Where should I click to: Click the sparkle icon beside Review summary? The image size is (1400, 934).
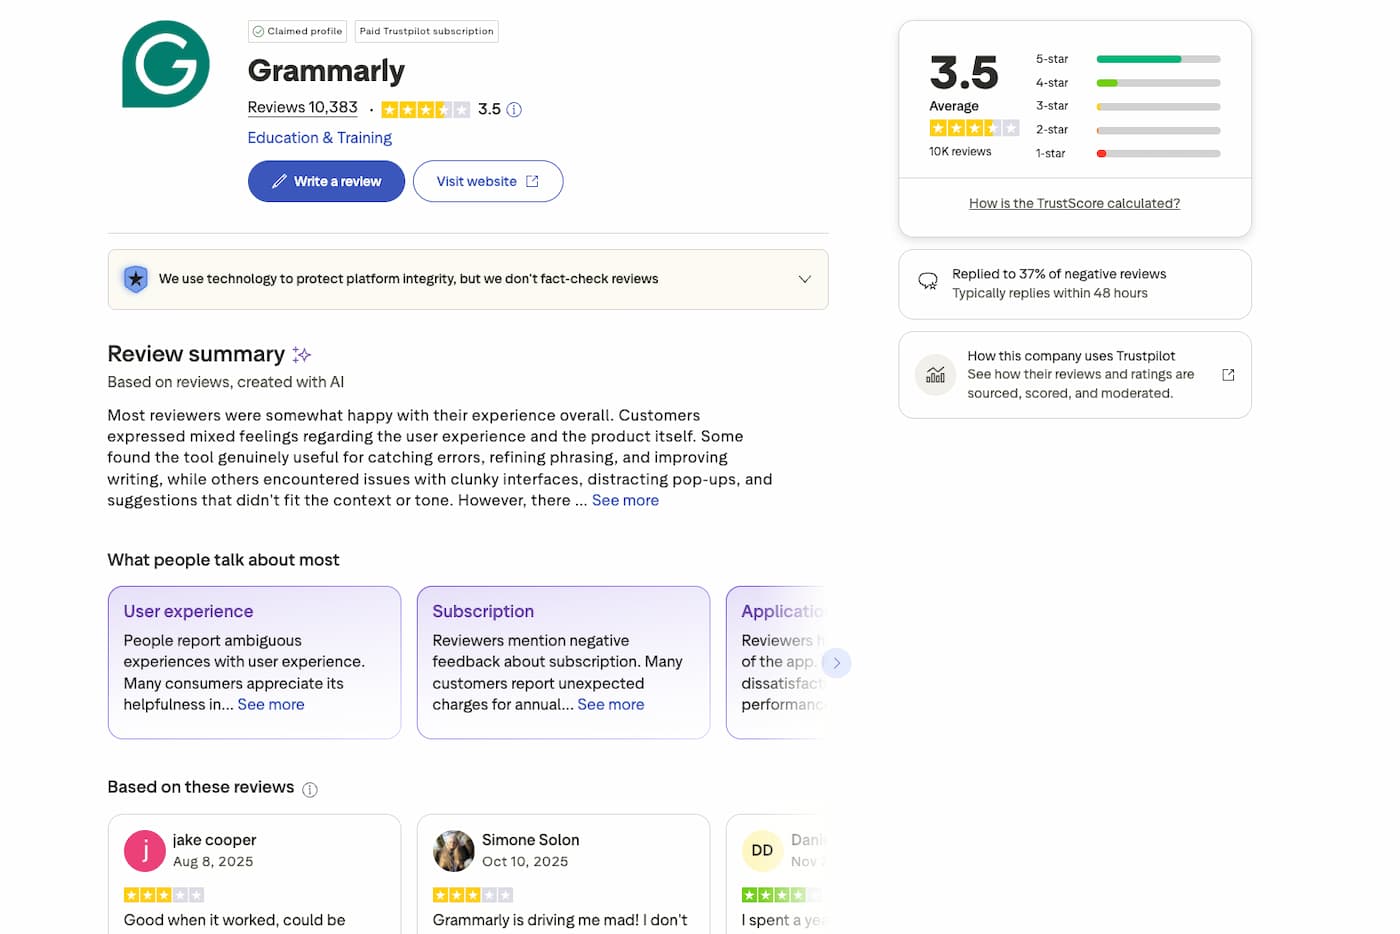tap(301, 353)
